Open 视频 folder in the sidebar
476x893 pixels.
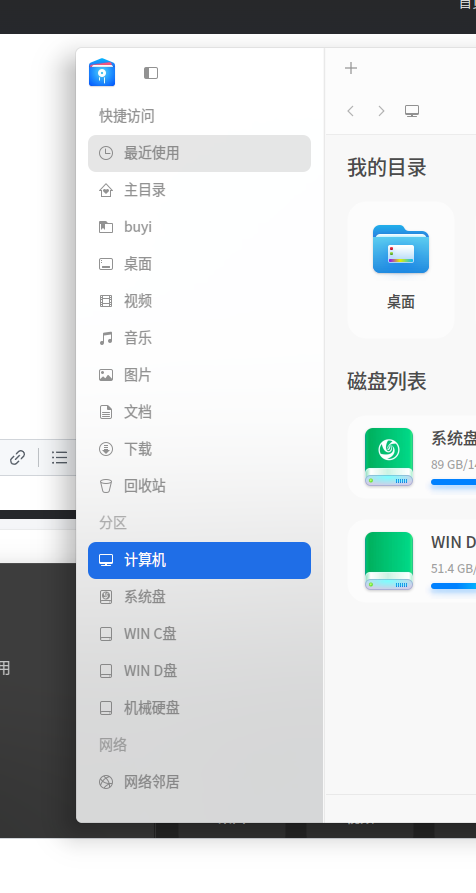199,301
